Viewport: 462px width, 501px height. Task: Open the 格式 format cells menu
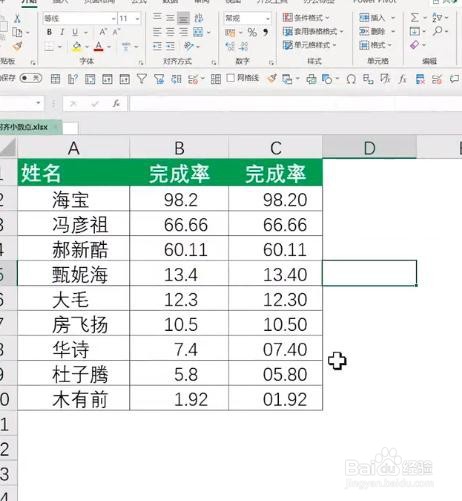375,45
